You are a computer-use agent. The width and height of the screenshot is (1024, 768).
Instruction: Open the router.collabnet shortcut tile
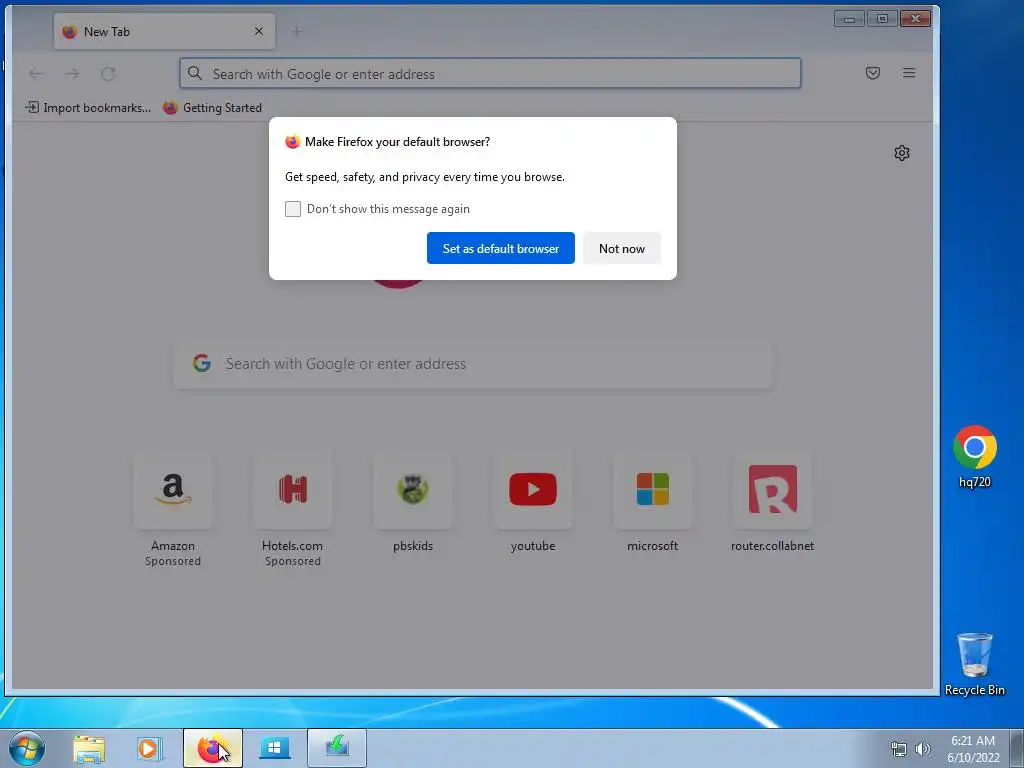pos(773,490)
